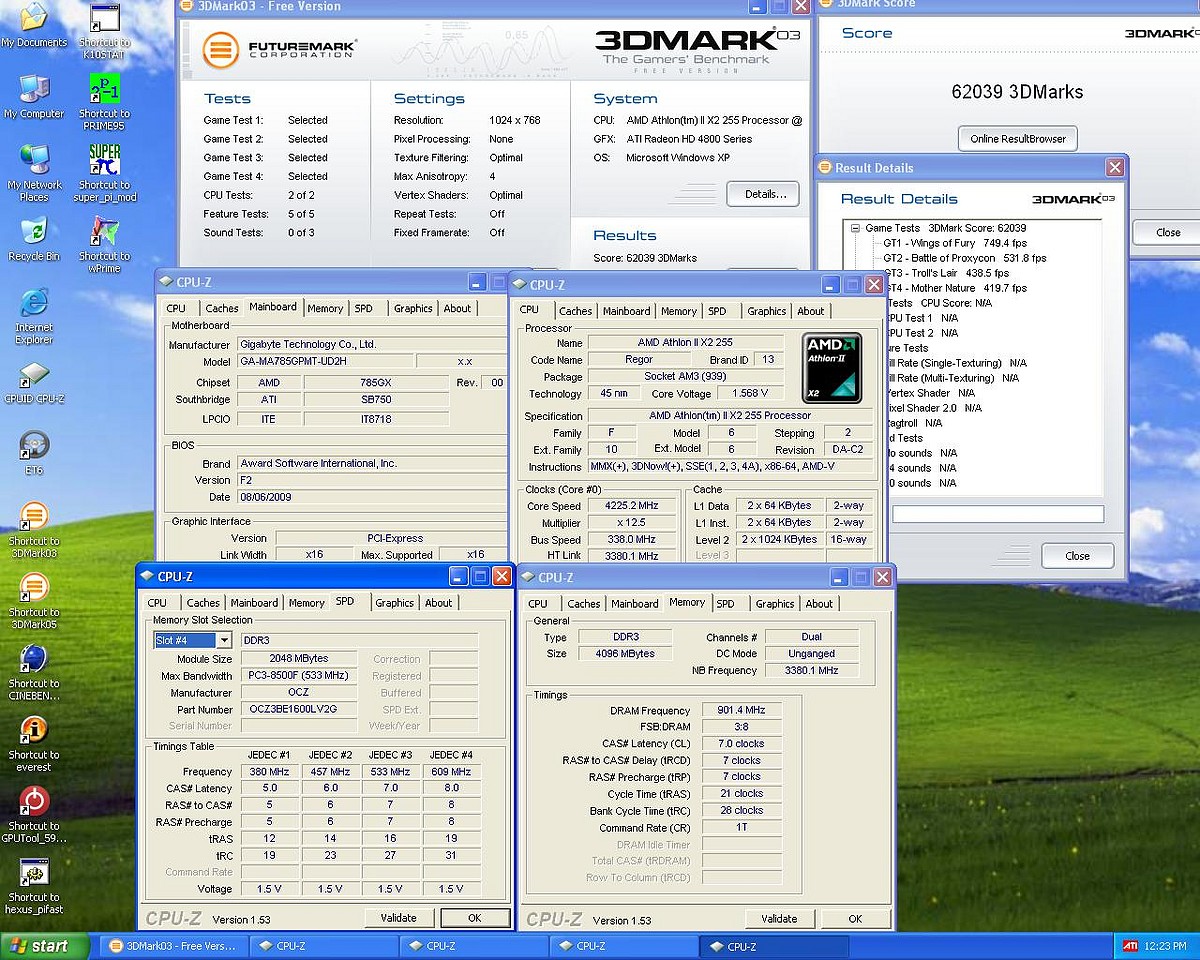Collapse the Game Tests tree node

(856, 228)
